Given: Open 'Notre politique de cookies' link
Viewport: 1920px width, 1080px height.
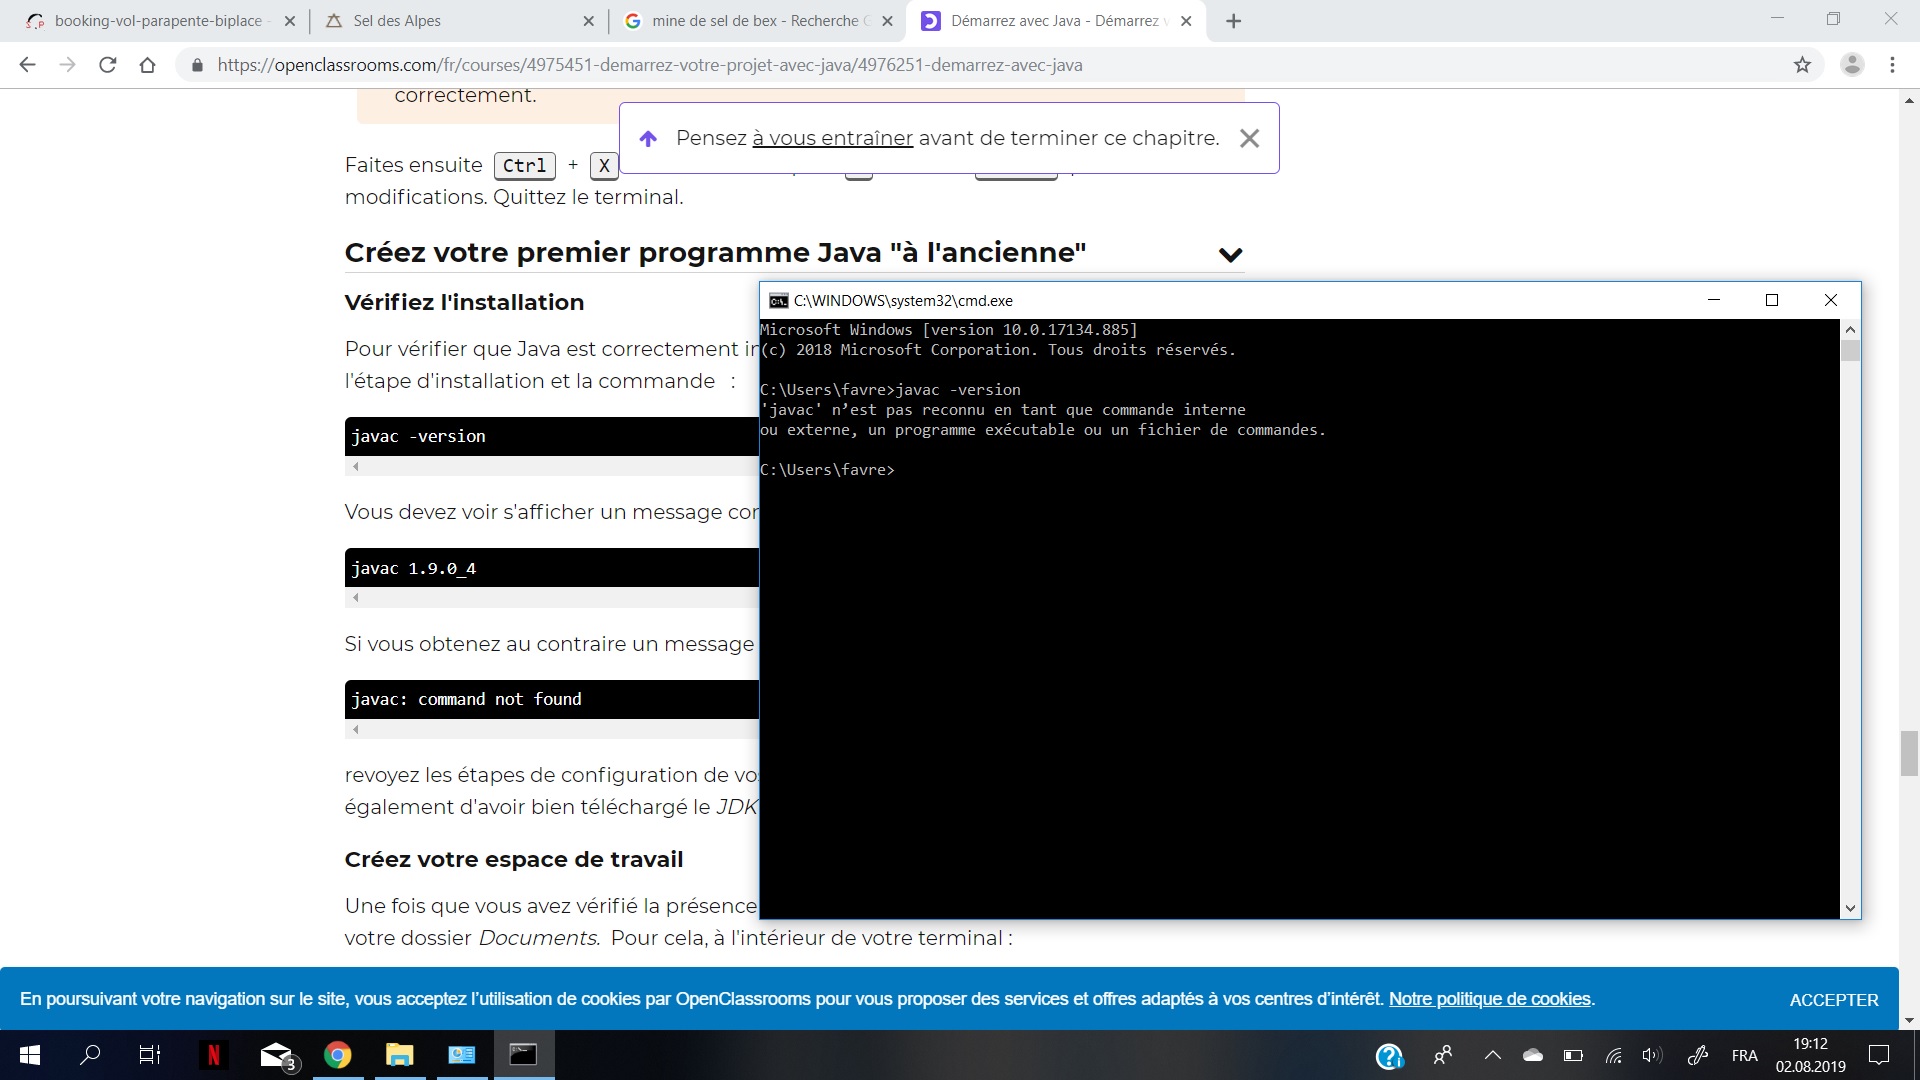Looking at the screenshot, I should [x=1489, y=999].
